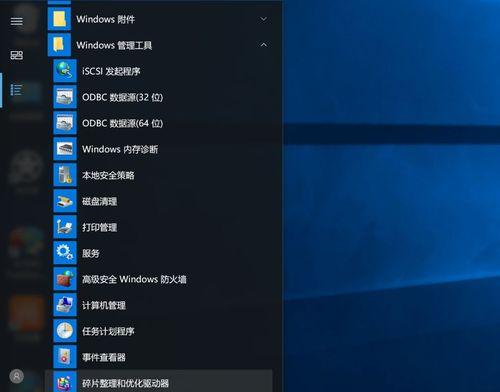The image size is (500, 392).
Task: Open 计算机管理
Action: 104,305
